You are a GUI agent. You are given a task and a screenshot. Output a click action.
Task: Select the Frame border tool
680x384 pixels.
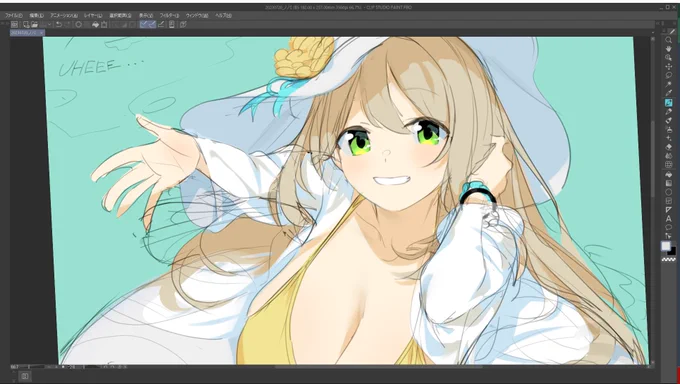point(668,201)
